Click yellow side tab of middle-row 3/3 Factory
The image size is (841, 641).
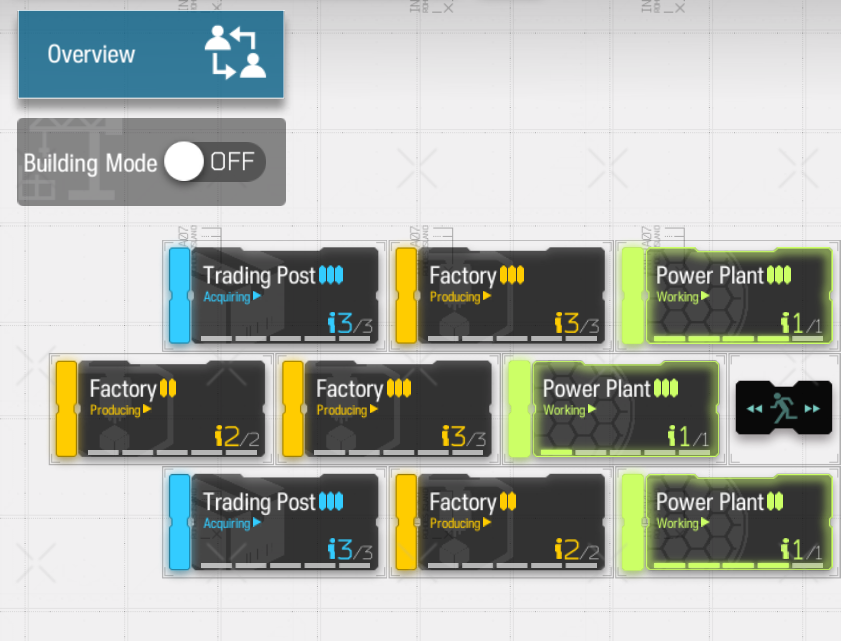293,409
